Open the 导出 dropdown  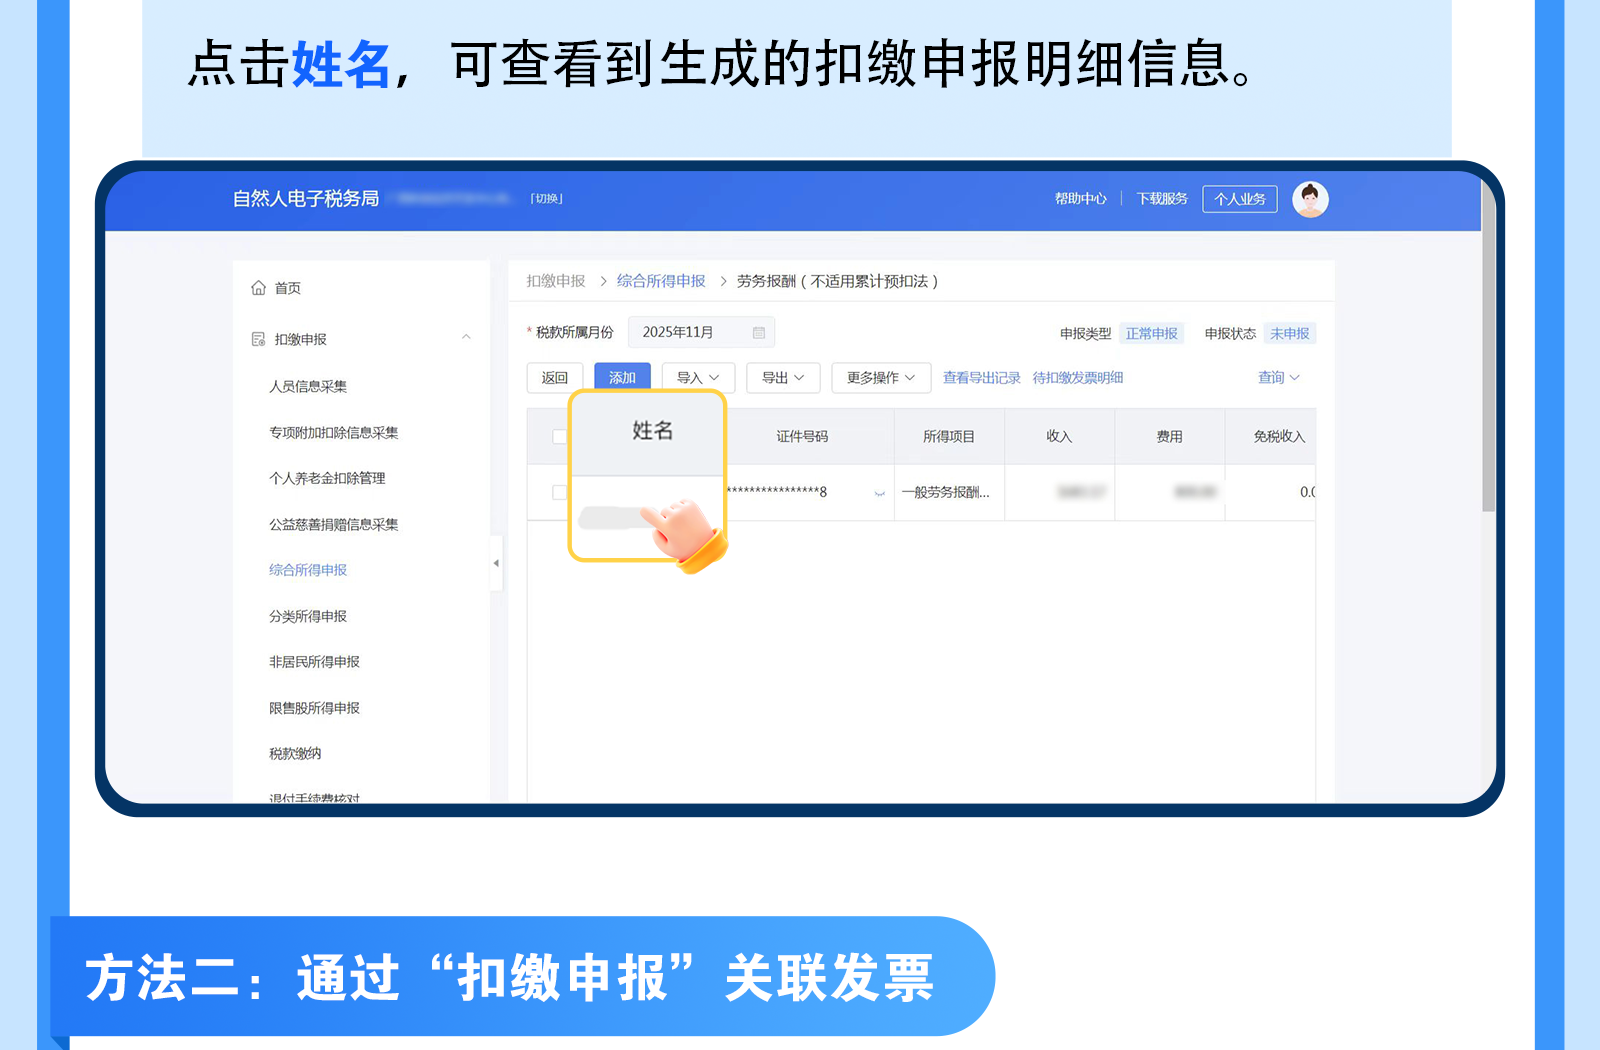click(783, 378)
